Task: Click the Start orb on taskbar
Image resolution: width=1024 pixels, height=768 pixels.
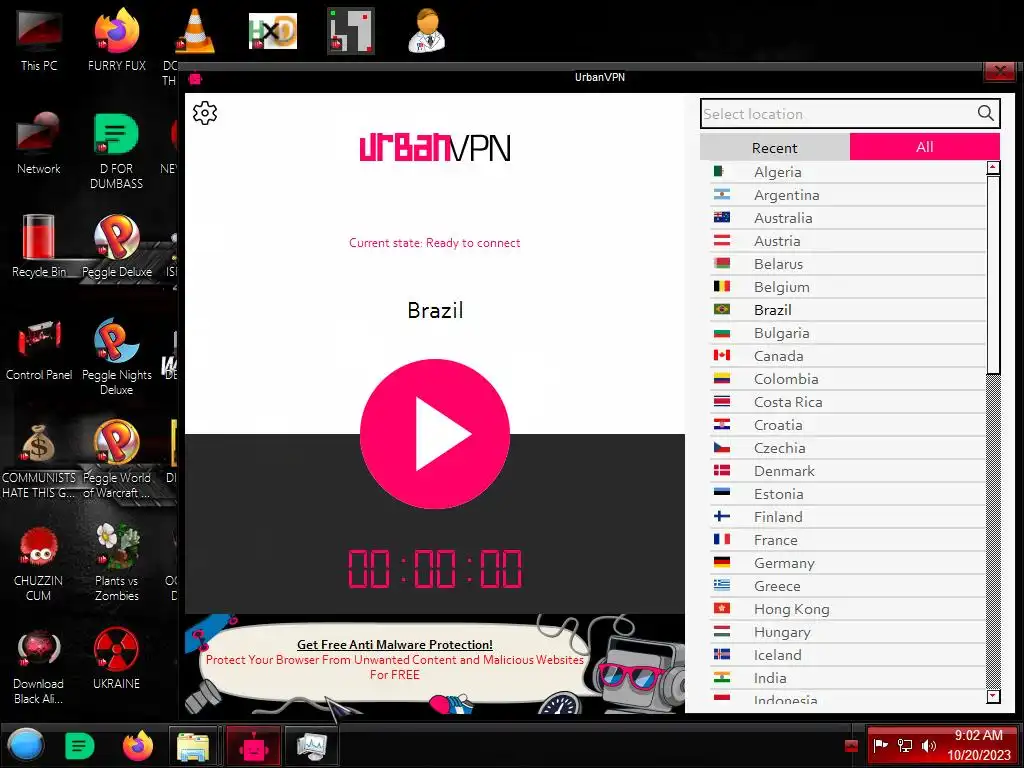Action: [x=26, y=745]
